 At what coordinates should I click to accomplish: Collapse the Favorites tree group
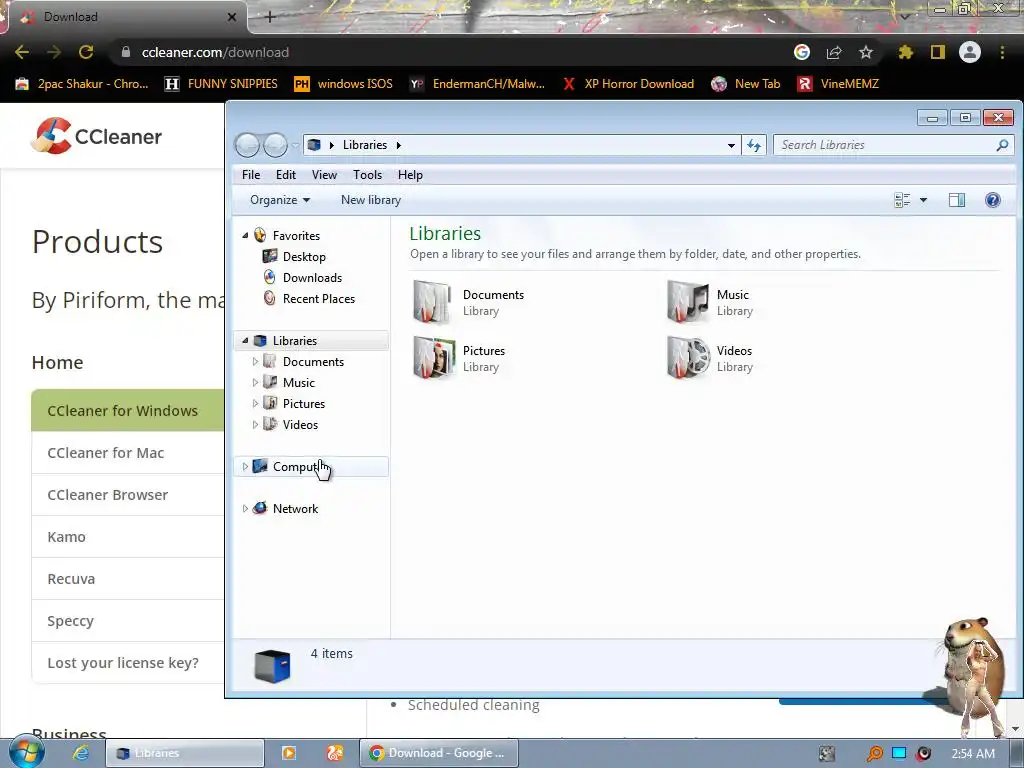pos(245,235)
